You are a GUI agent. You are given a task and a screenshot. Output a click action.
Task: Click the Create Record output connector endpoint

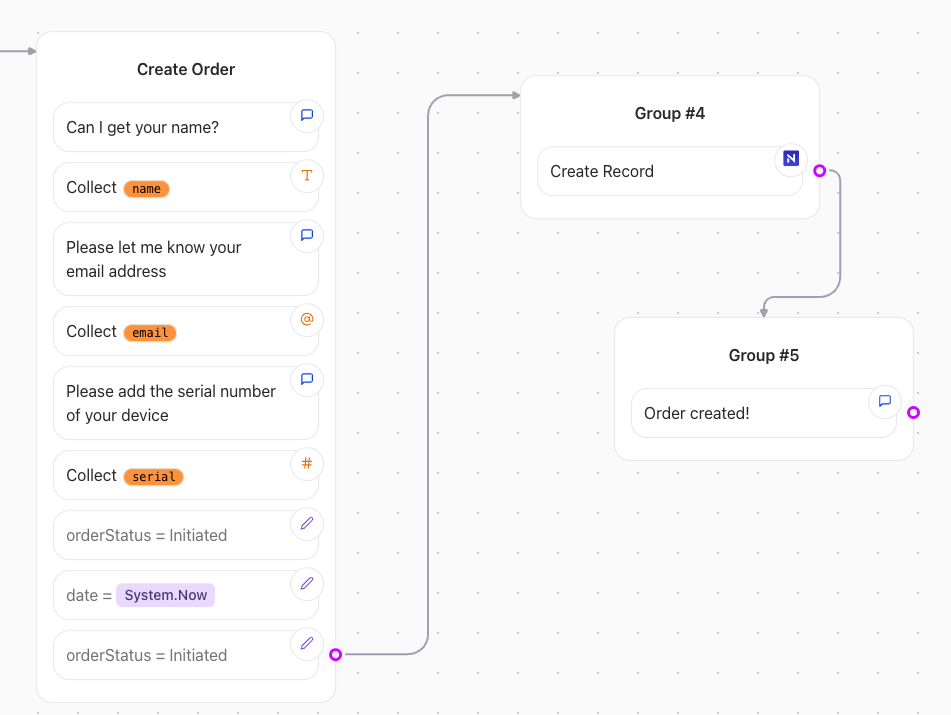click(x=819, y=170)
